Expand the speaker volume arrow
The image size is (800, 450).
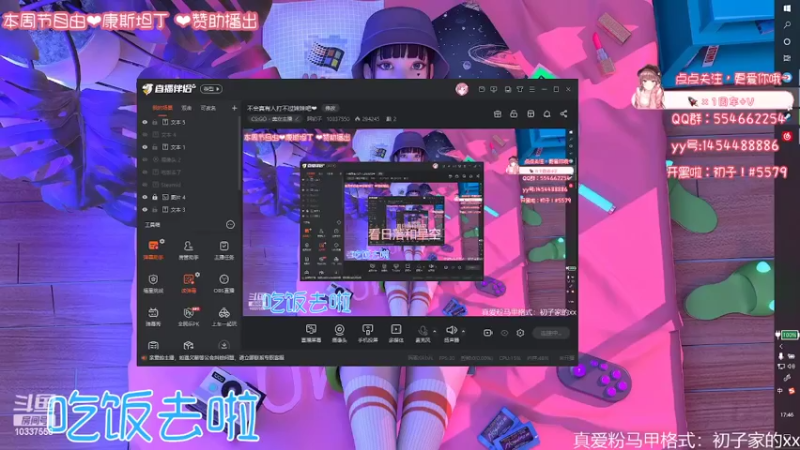coord(463,331)
